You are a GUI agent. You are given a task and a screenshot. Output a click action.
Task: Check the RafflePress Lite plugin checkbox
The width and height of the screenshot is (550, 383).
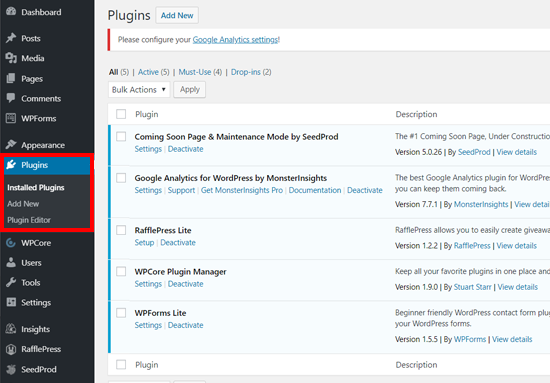point(121,230)
